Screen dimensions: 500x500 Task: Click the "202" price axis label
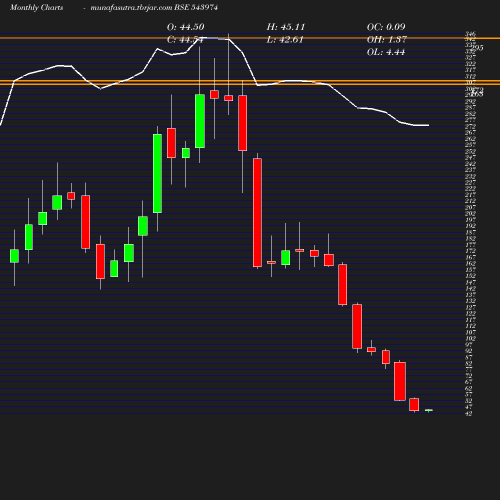[470, 213]
